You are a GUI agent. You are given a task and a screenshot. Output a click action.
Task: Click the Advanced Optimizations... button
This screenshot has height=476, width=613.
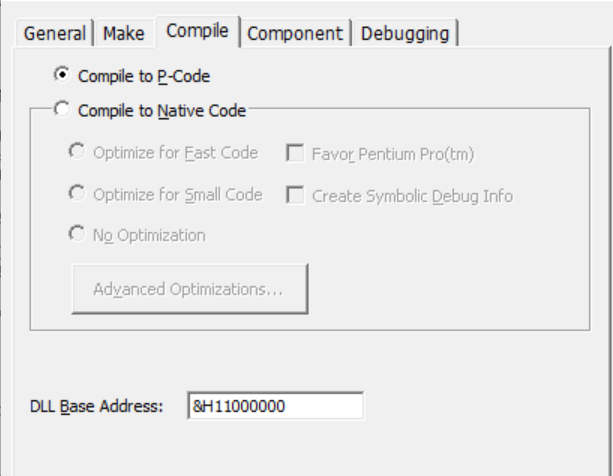pyautogui.click(x=188, y=289)
